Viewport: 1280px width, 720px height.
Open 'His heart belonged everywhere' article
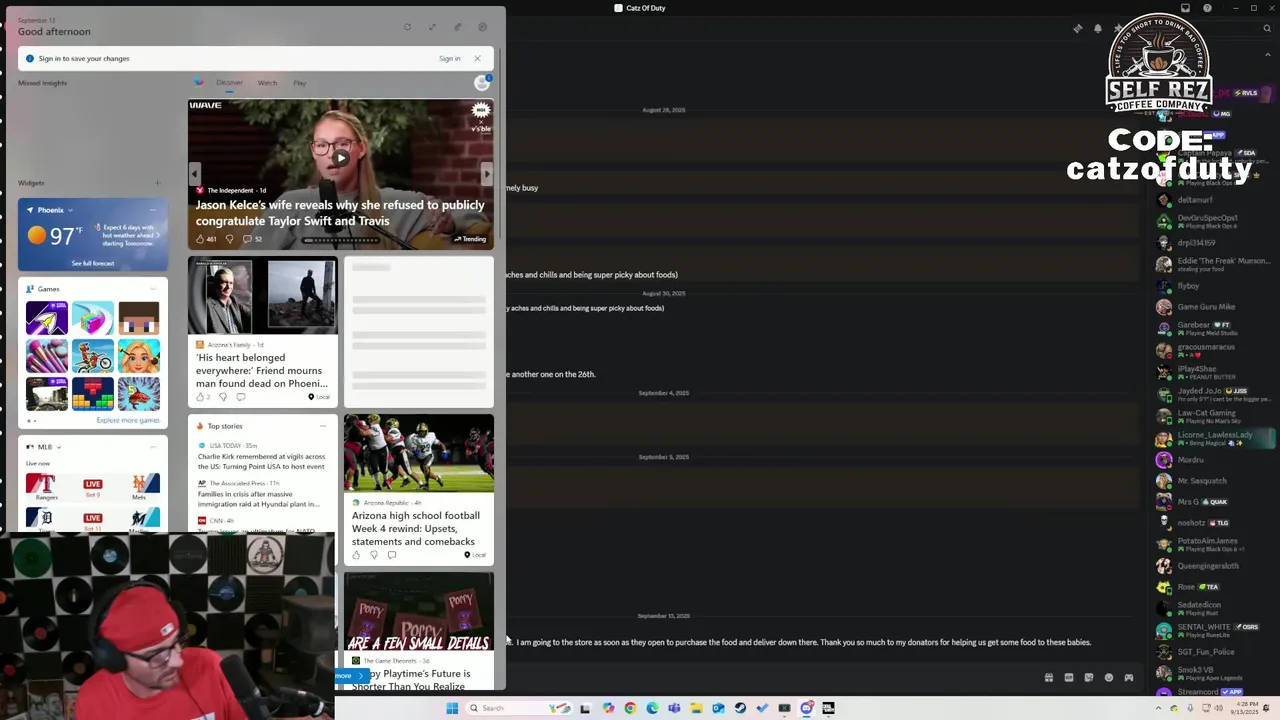tap(262, 370)
